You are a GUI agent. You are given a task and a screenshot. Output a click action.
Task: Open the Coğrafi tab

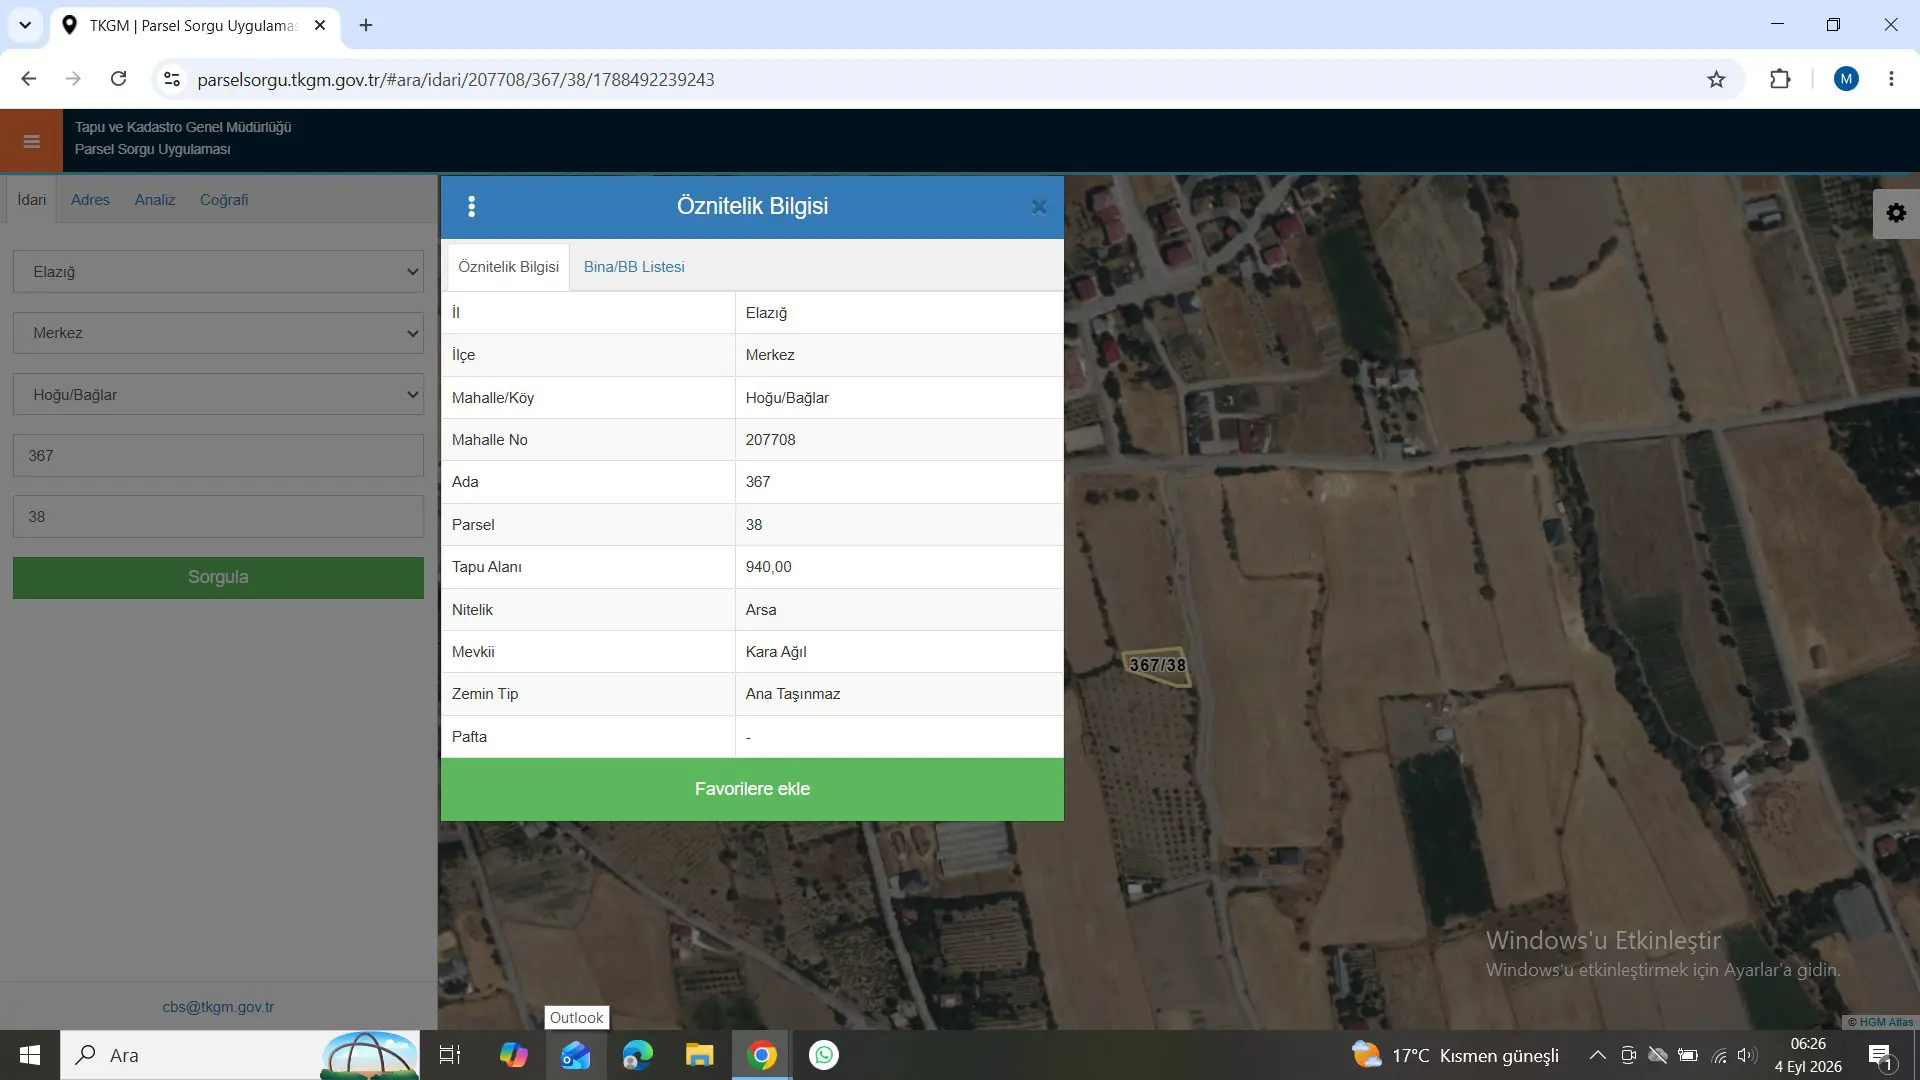[x=224, y=200]
